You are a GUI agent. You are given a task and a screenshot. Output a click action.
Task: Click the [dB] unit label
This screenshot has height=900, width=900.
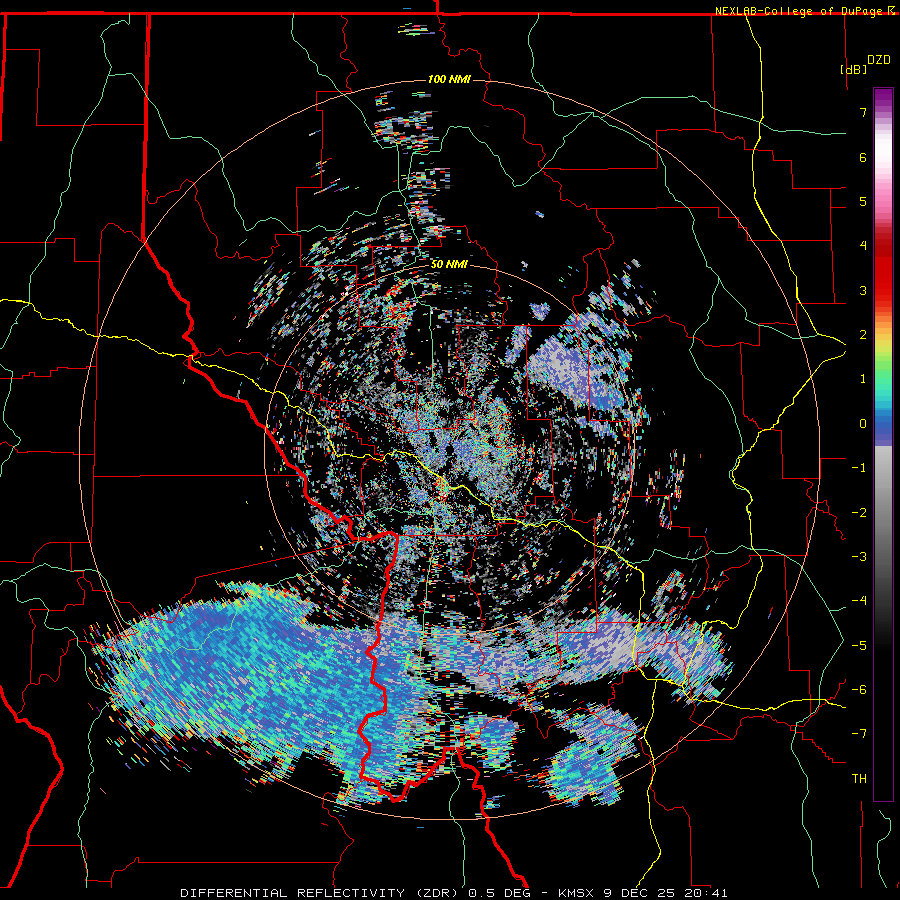[x=854, y=69]
